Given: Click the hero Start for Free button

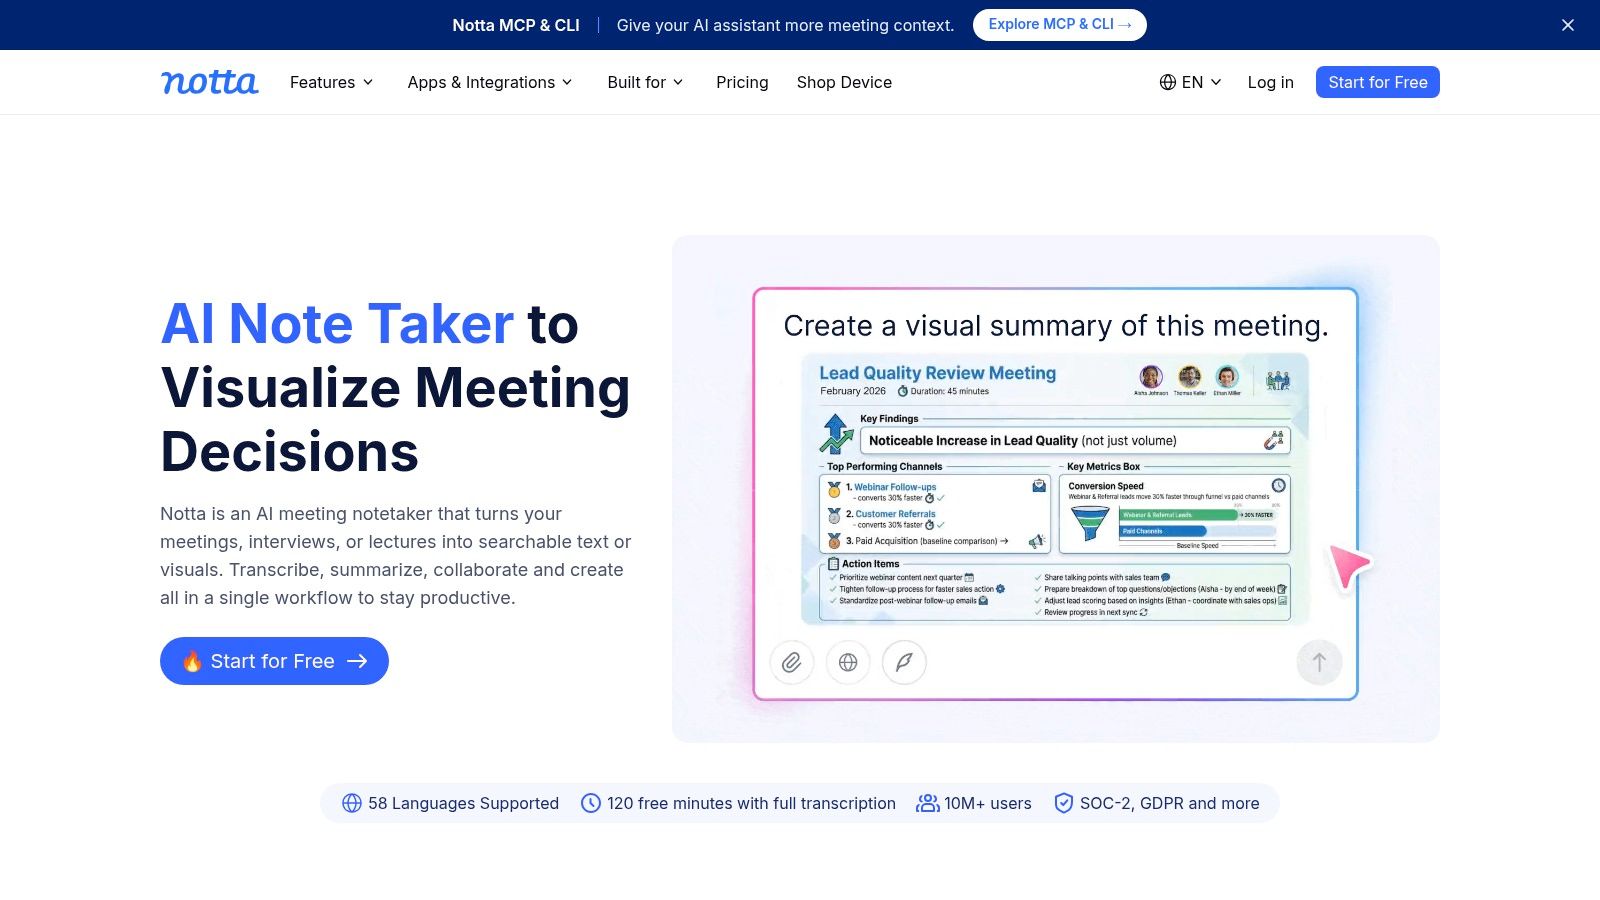Looking at the screenshot, I should coord(274,661).
